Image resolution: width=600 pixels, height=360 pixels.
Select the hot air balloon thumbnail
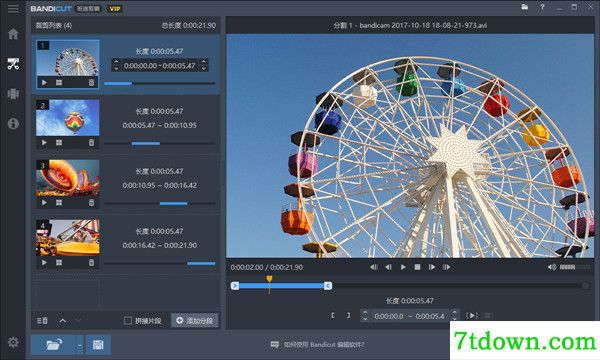pos(68,118)
